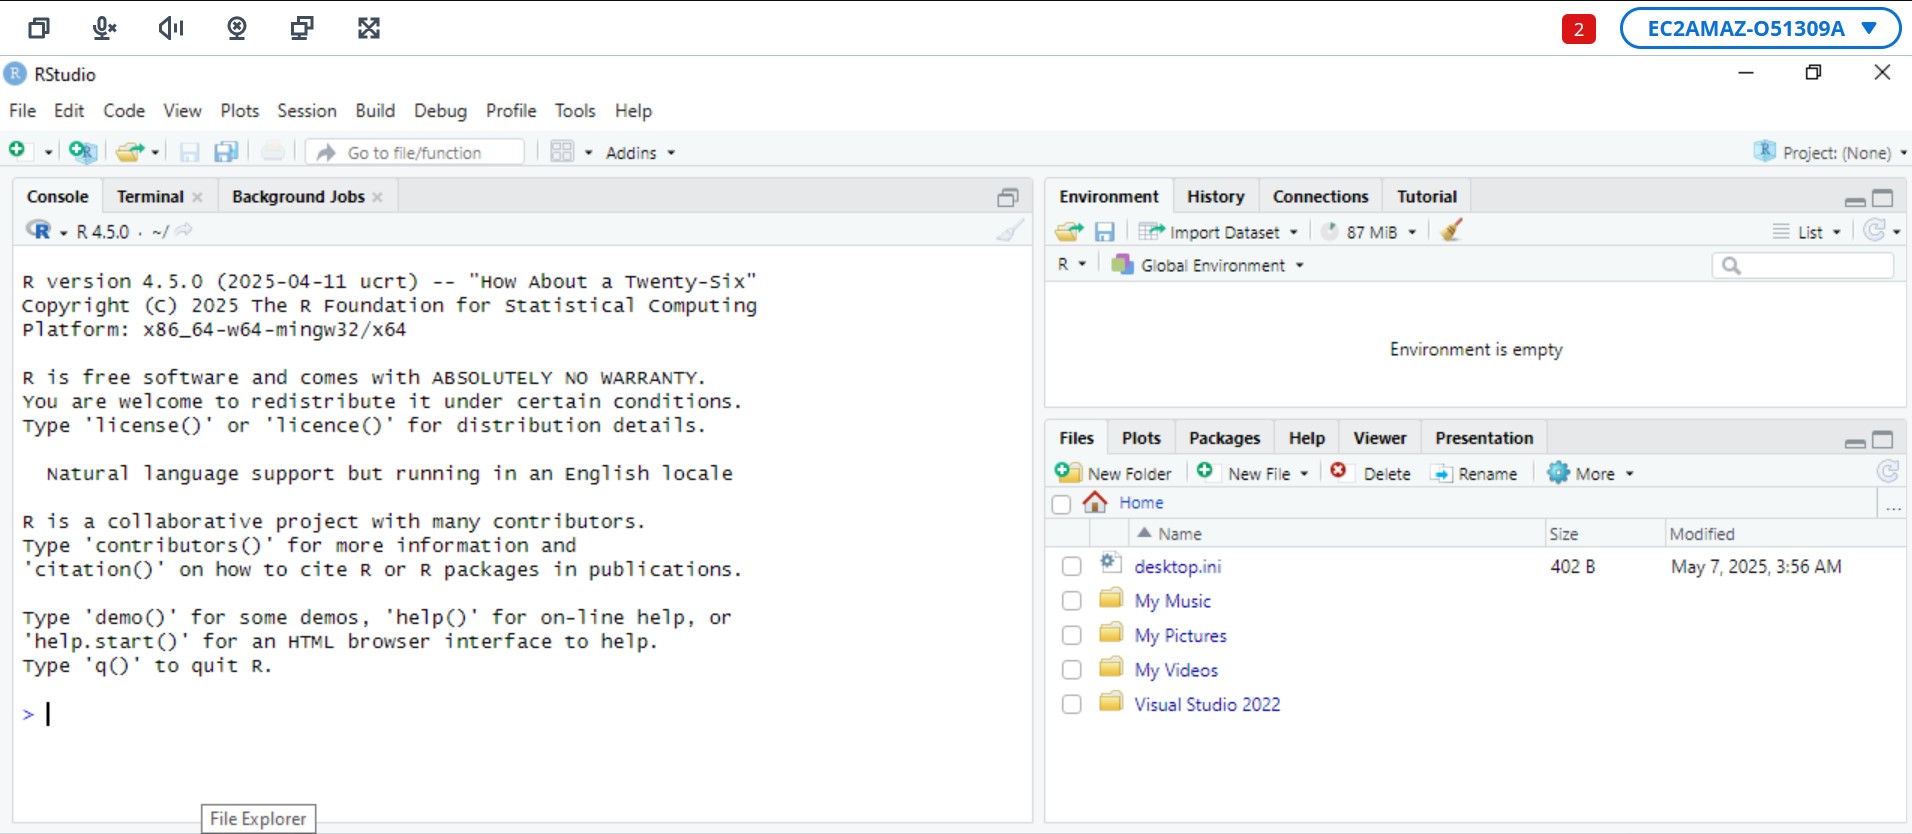Open the 87 MiB memory usage dropdown
1912x834 pixels.
coord(1369,232)
